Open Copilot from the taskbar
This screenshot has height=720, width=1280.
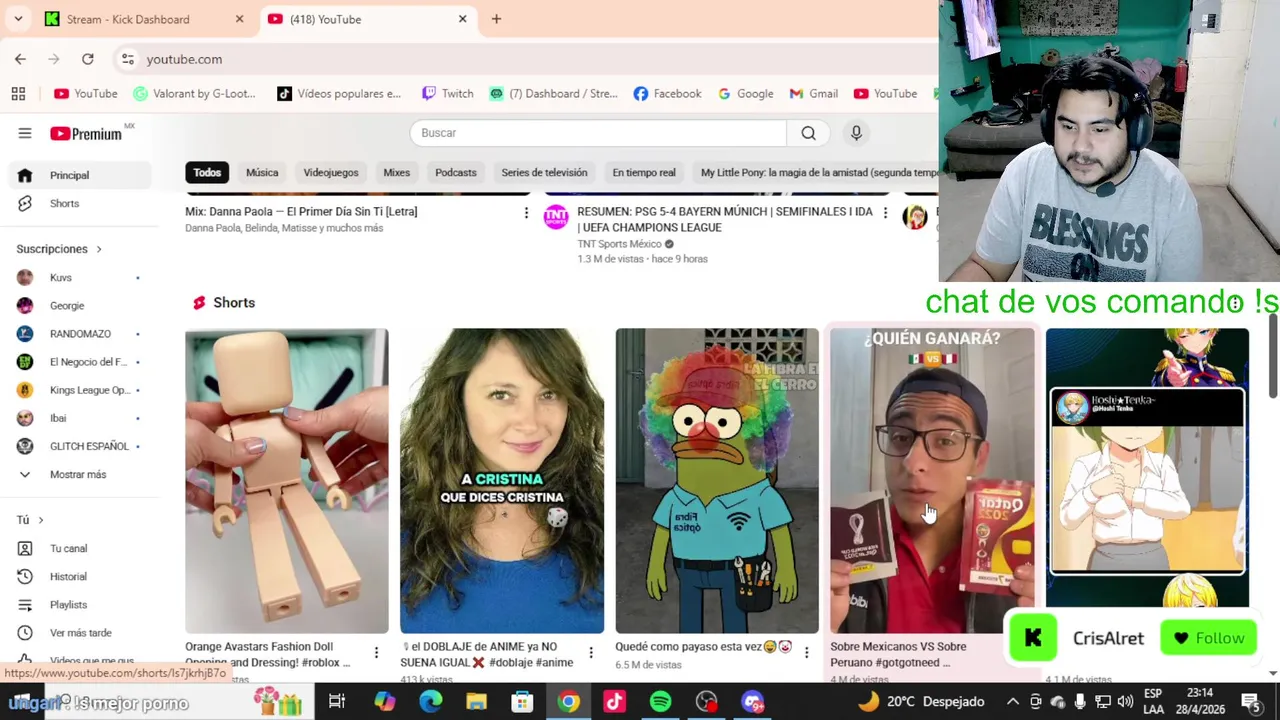384,702
